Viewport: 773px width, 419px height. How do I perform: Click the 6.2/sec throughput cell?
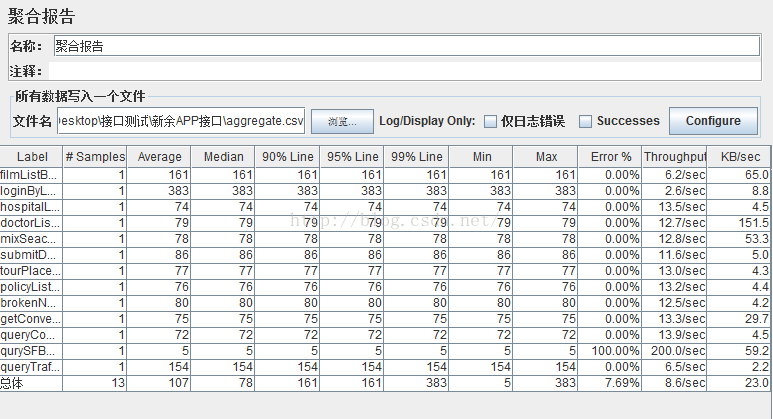coord(674,175)
